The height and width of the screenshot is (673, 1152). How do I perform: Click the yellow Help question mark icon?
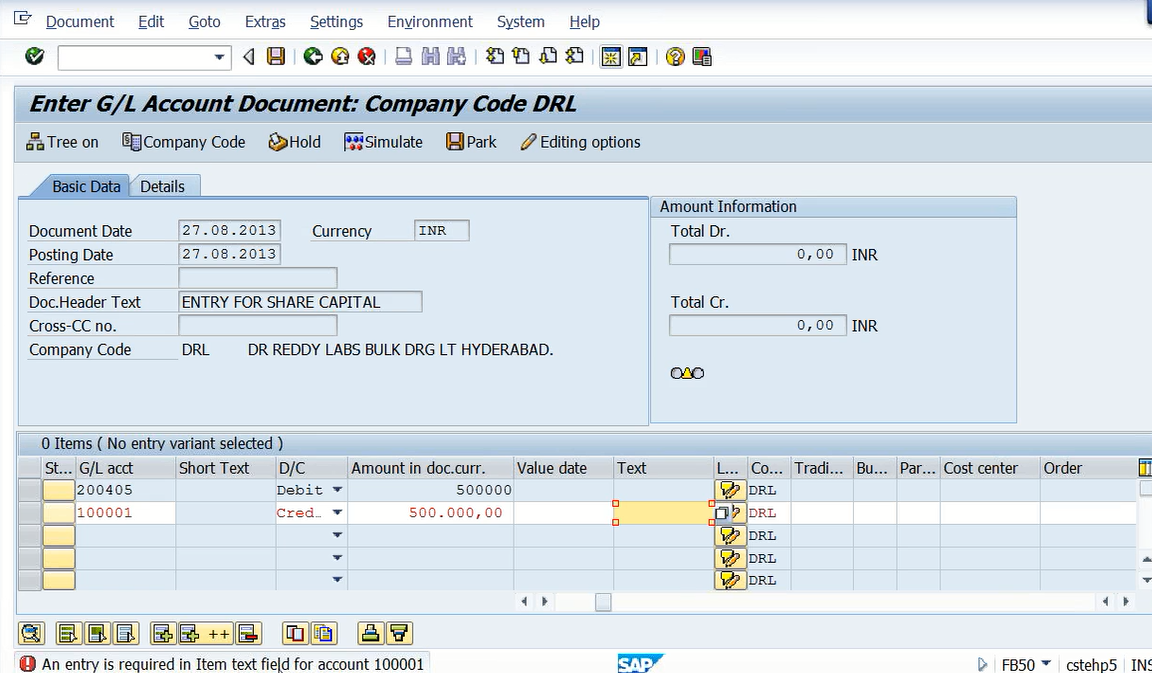click(675, 57)
